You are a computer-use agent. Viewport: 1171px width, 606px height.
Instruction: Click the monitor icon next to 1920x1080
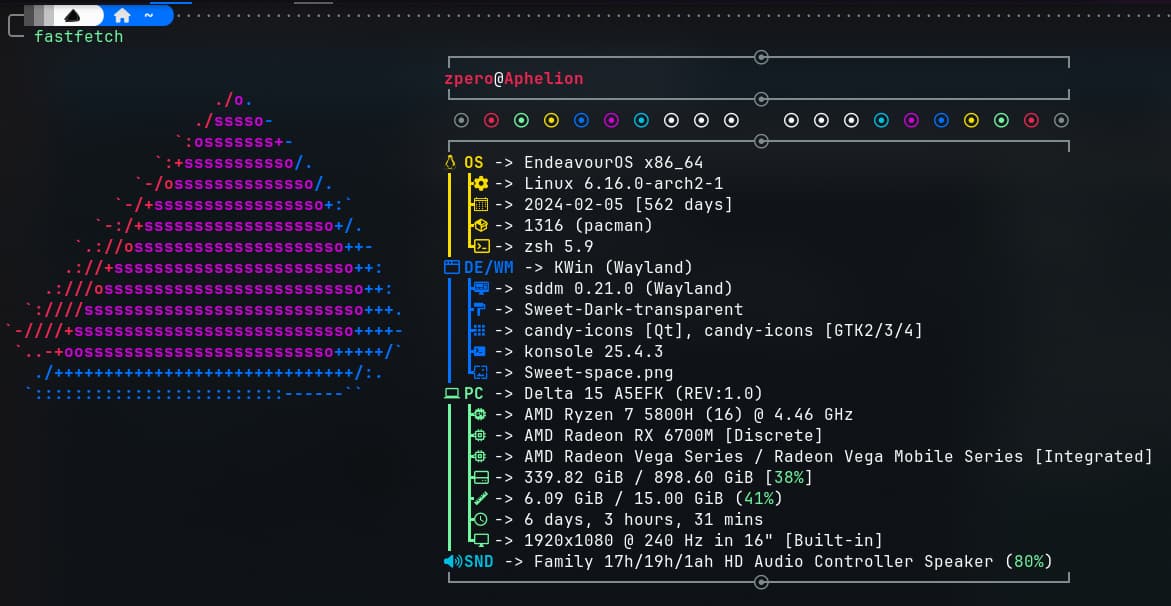480,540
